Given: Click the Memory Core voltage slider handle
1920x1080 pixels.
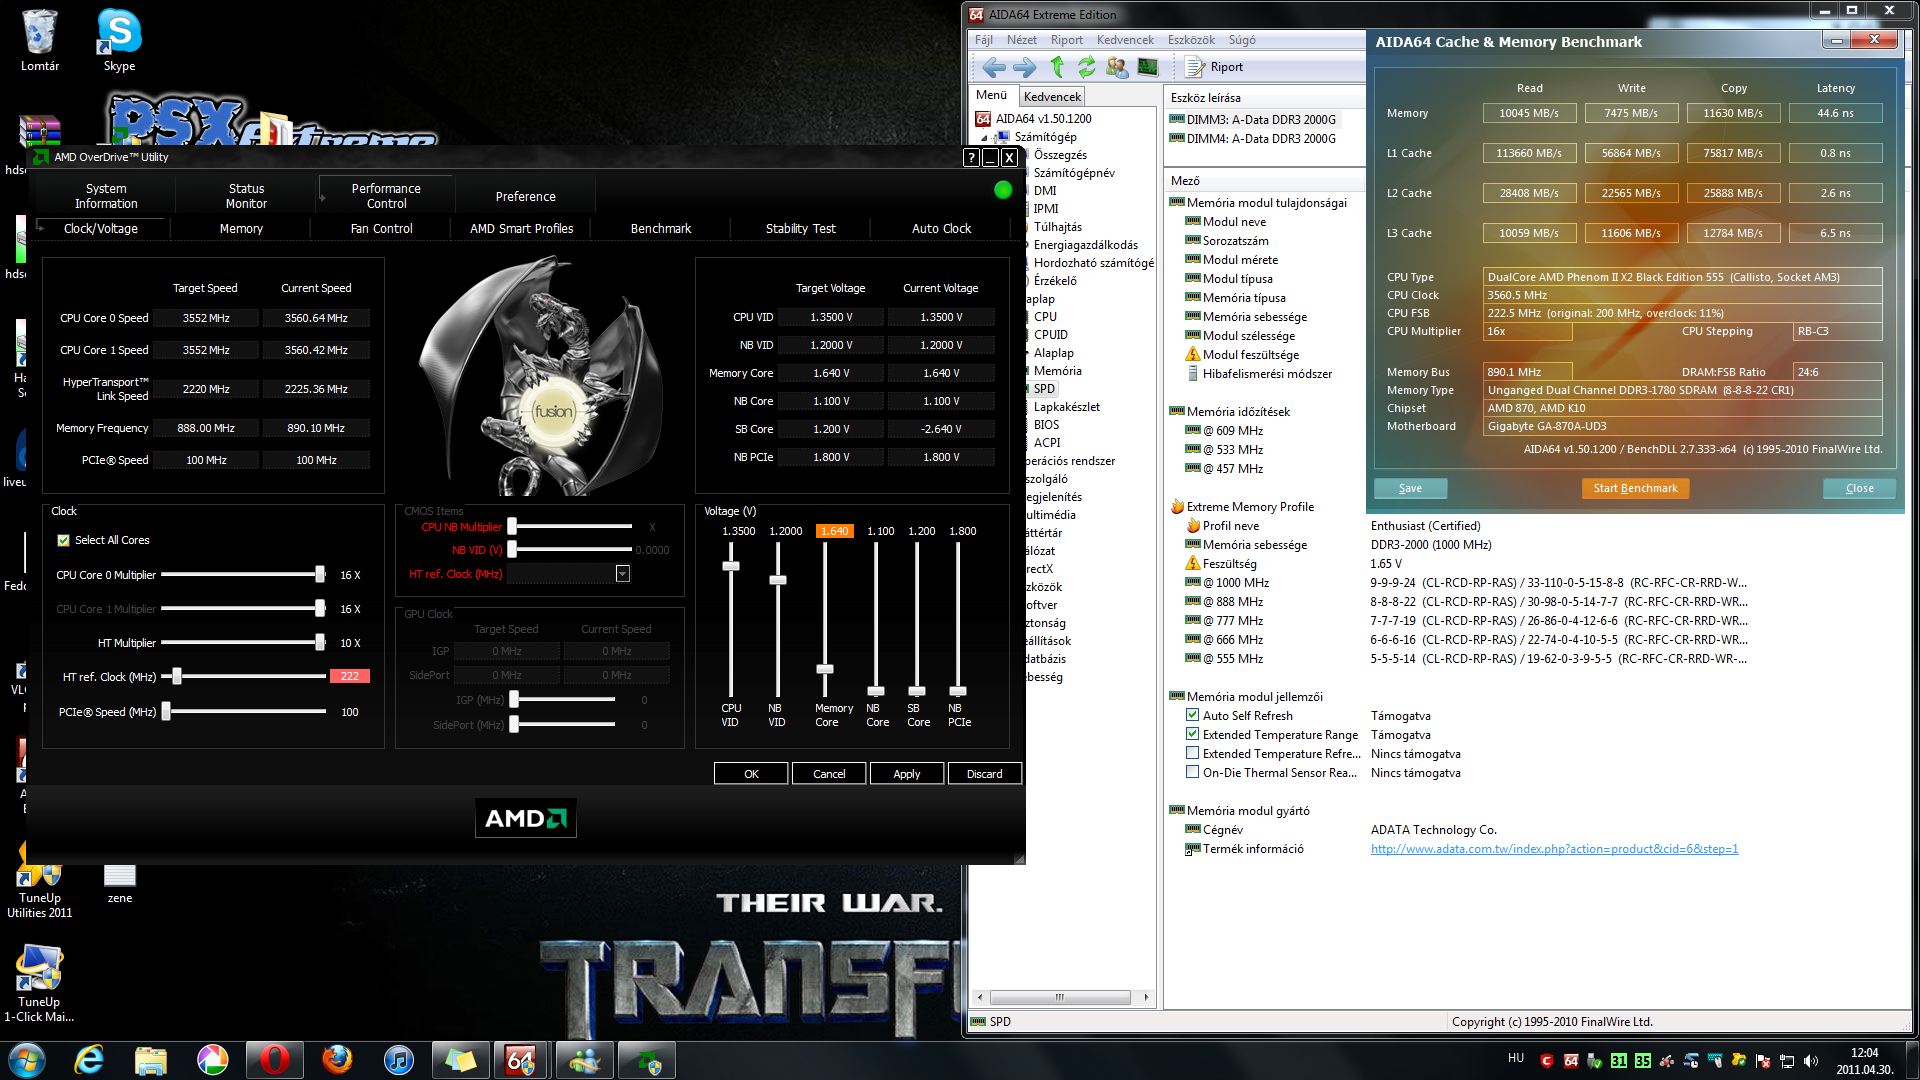Looking at the screenshot, I should 825,669.
